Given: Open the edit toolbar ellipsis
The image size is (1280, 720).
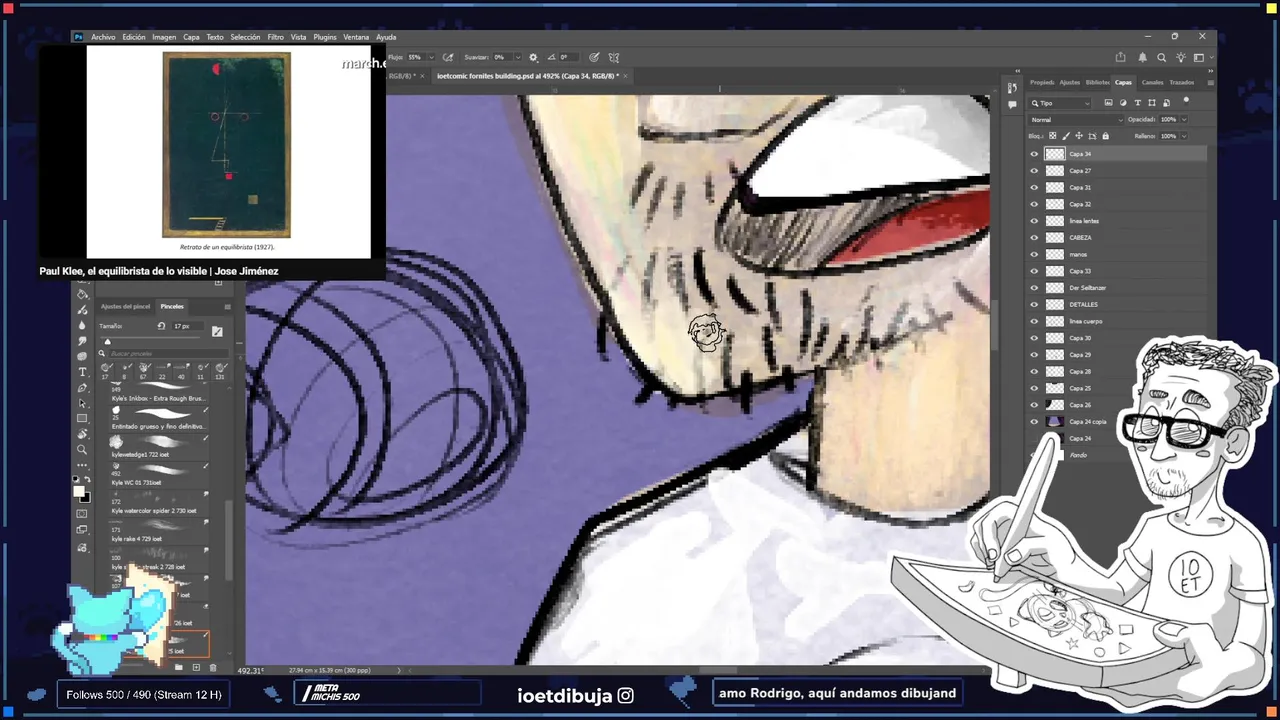Looking at the screenshot, I should (82, 465).
